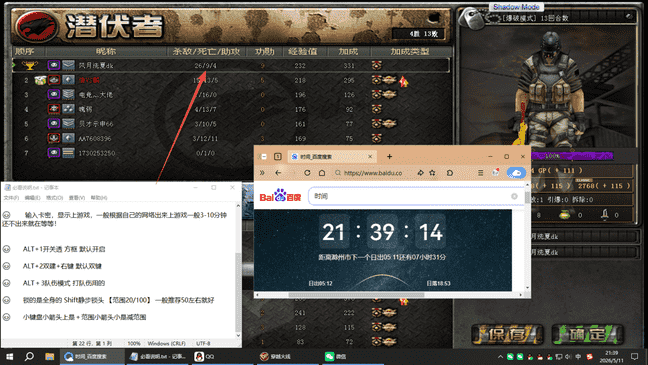This screenshot has width=648, height=365.
Task: Click the browser back arrow button
Action: [278, 173]
